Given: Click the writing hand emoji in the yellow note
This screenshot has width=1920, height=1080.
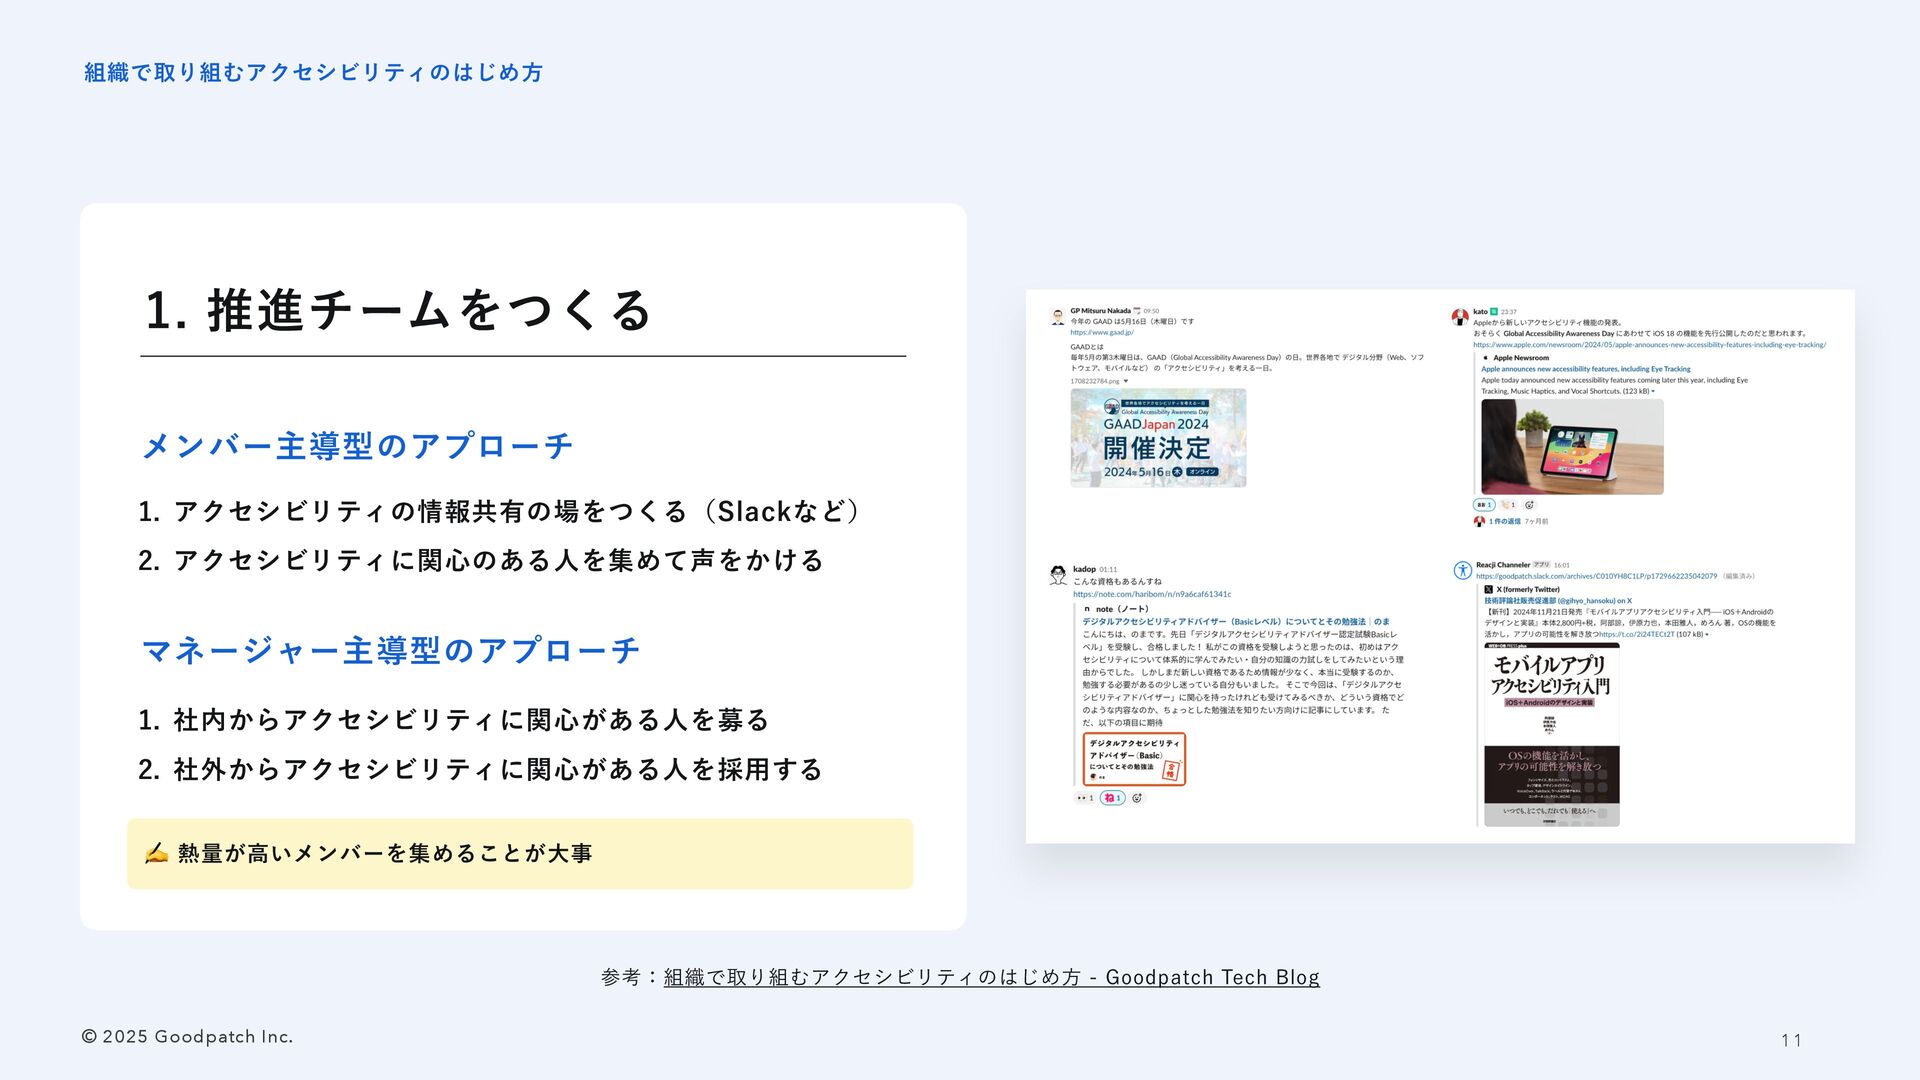Looking at the screenshot, I should click(x=156, y=853).
